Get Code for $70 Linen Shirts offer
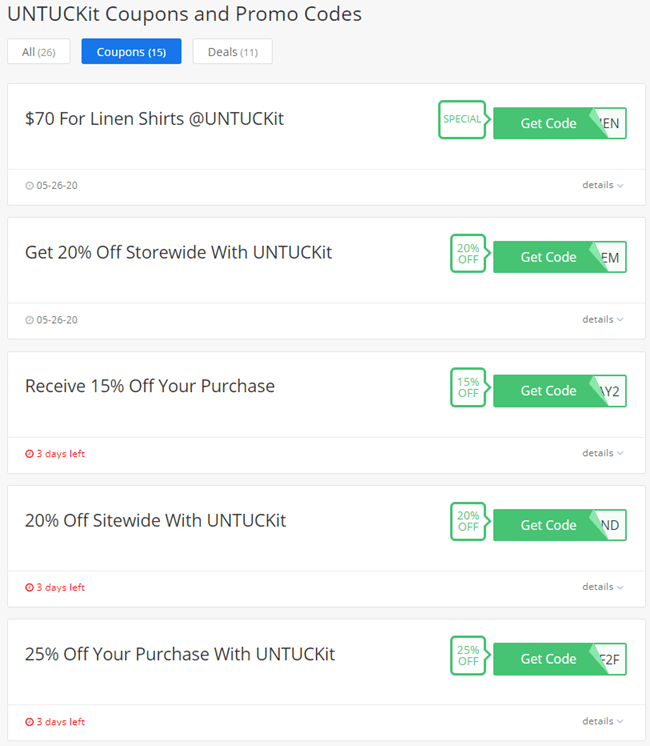This screenshot has height=746, width=650. click(x=560, y=123)
